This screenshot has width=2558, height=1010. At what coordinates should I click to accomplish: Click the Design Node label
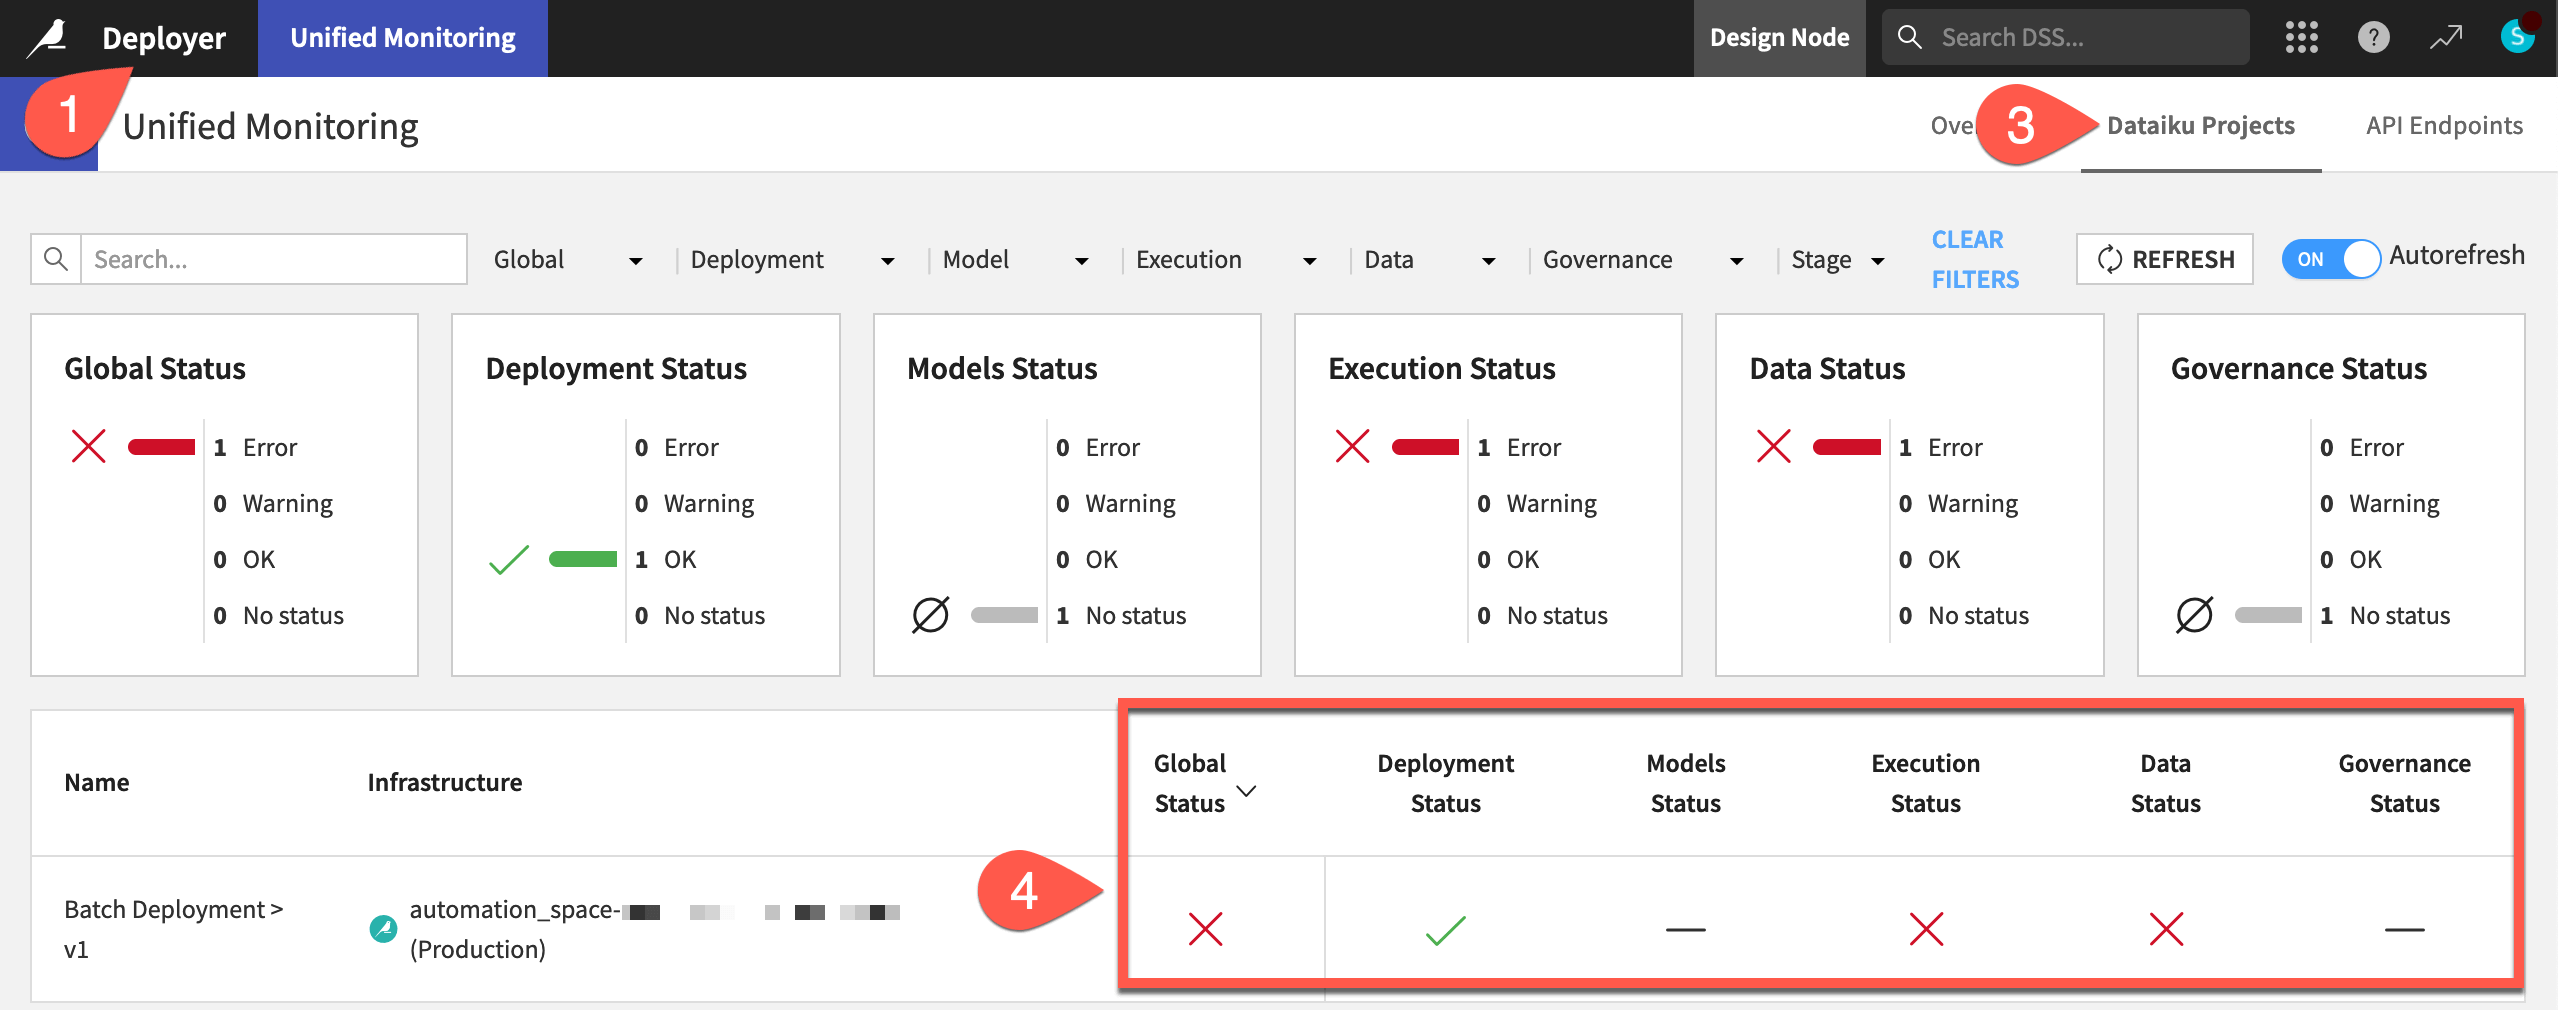coord(1779,38)
